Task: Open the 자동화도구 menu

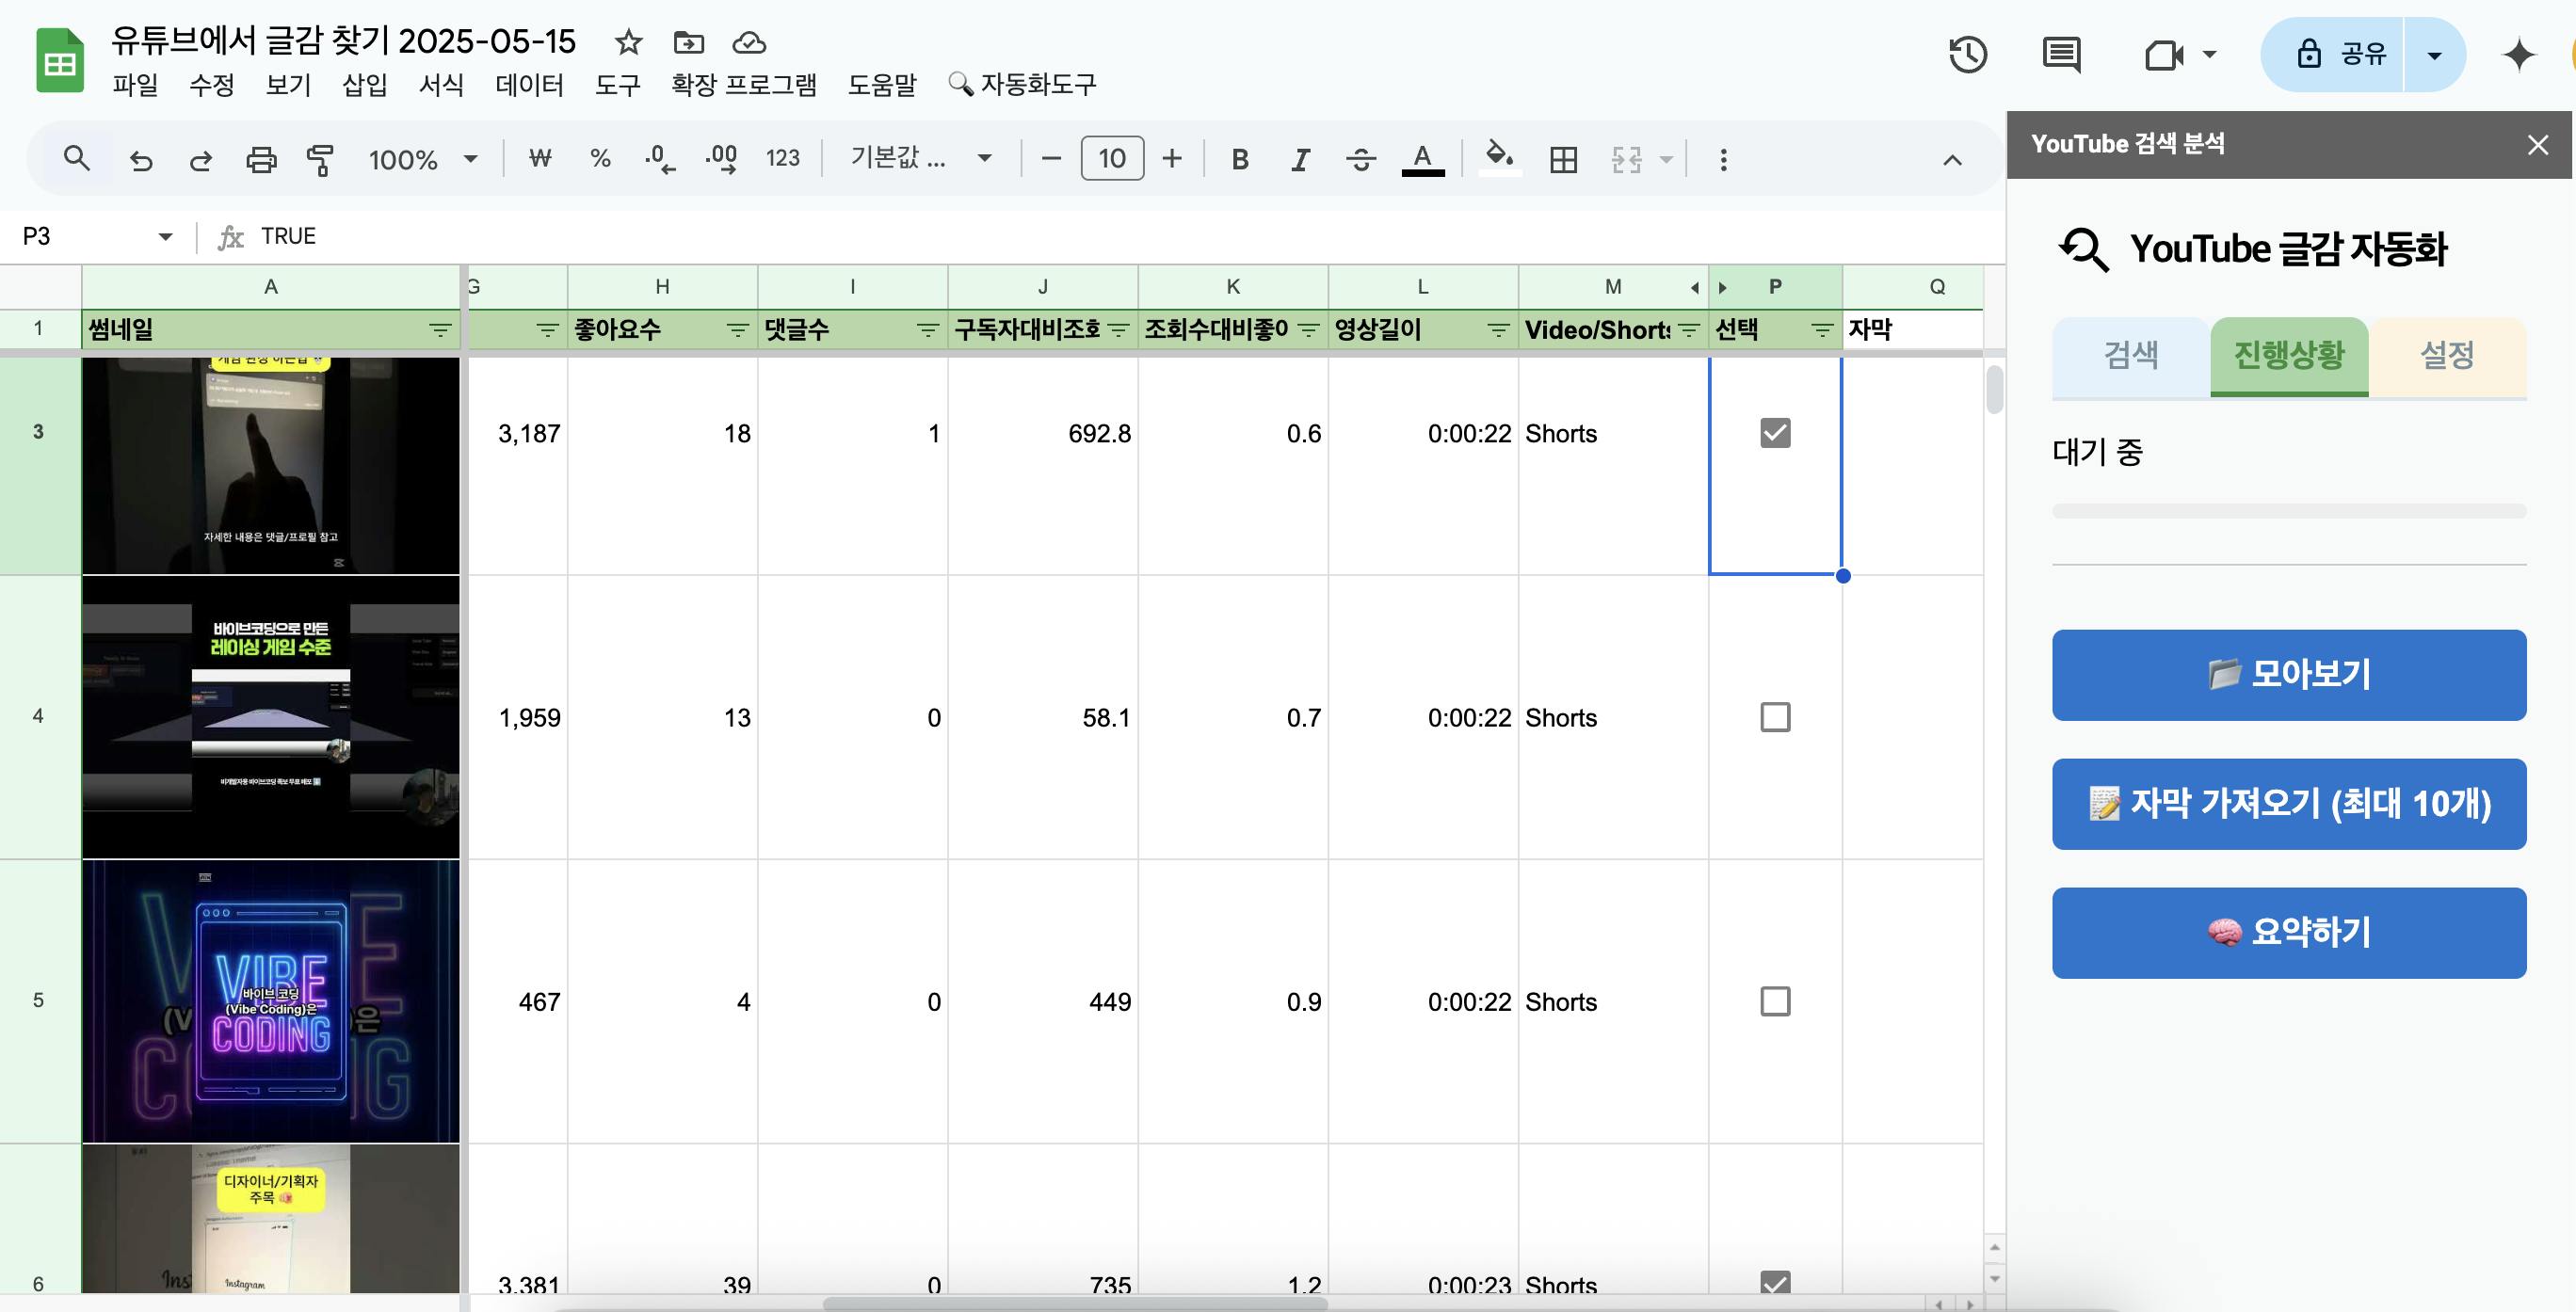Action: point(1022,85)
